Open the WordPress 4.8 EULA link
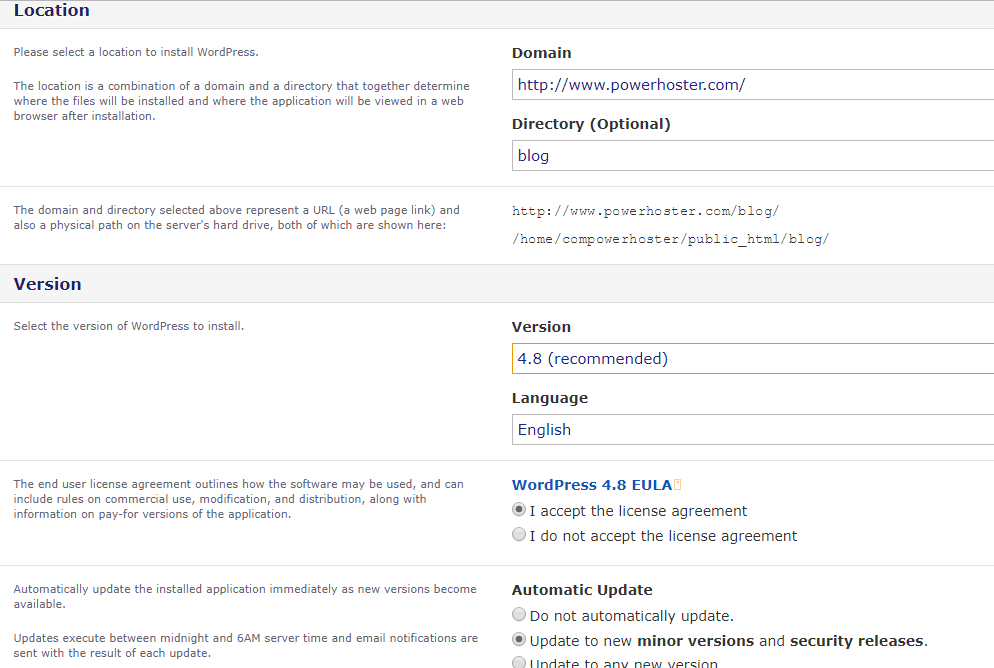 point(591,485)
